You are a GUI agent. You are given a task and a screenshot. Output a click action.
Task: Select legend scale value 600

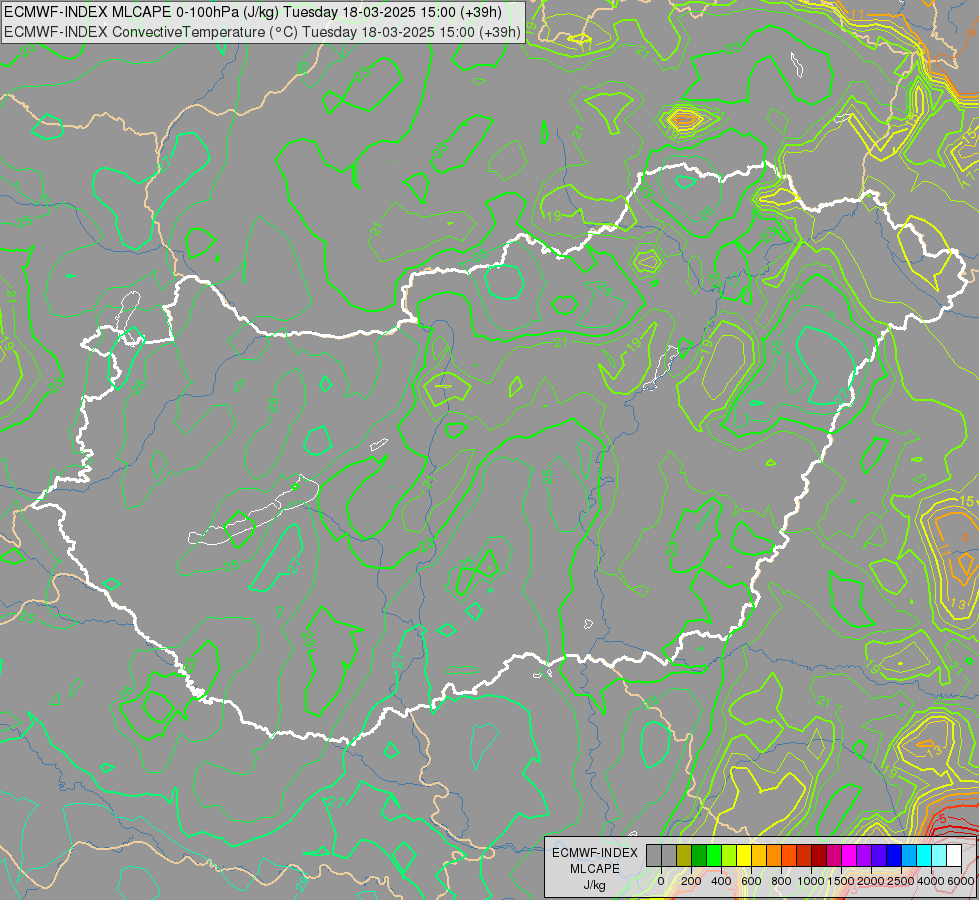(x=751, y=881)
